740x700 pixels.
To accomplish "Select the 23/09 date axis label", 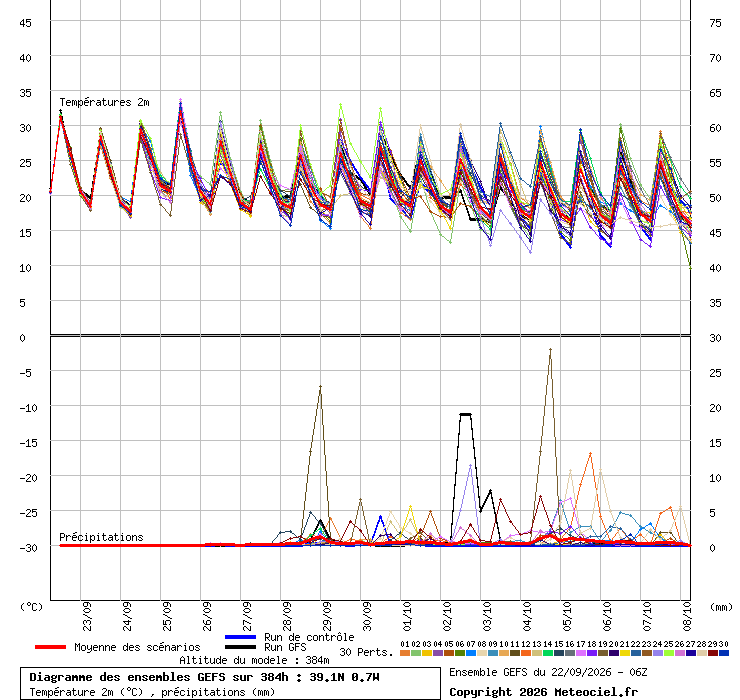I will [x=87, y=616].
